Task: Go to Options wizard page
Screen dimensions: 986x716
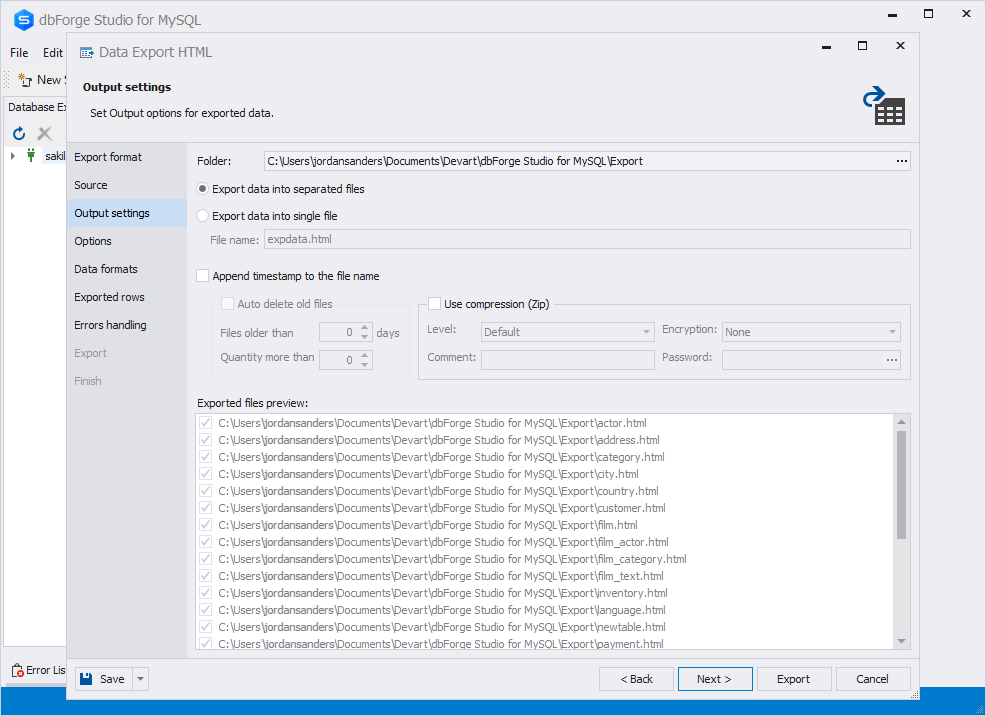Action: (127, 241)
